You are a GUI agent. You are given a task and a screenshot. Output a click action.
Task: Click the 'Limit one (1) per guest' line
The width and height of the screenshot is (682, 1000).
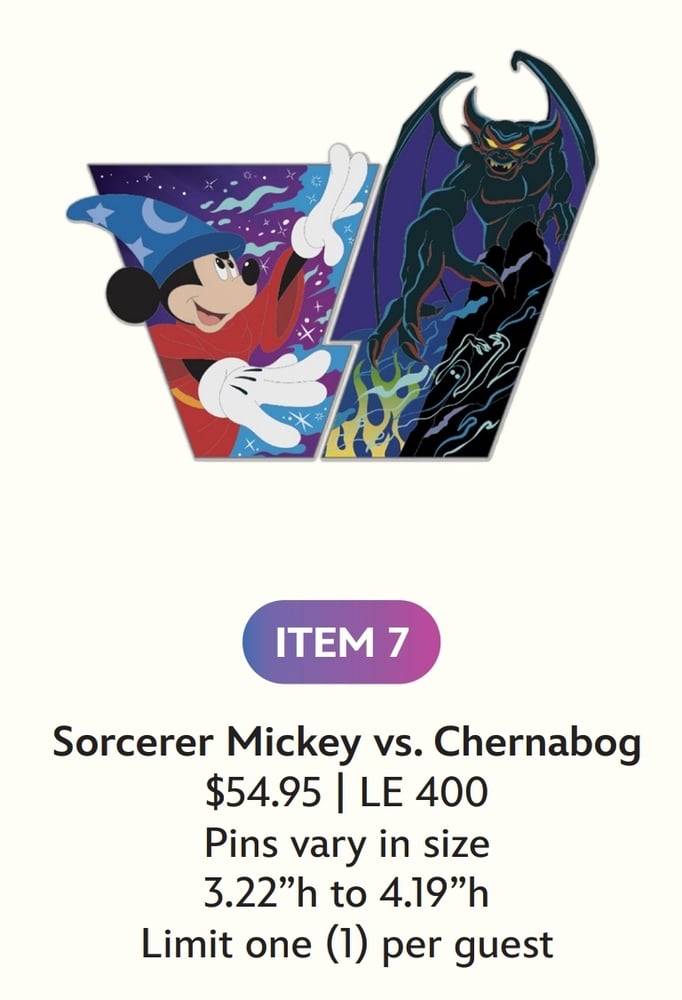346,944
